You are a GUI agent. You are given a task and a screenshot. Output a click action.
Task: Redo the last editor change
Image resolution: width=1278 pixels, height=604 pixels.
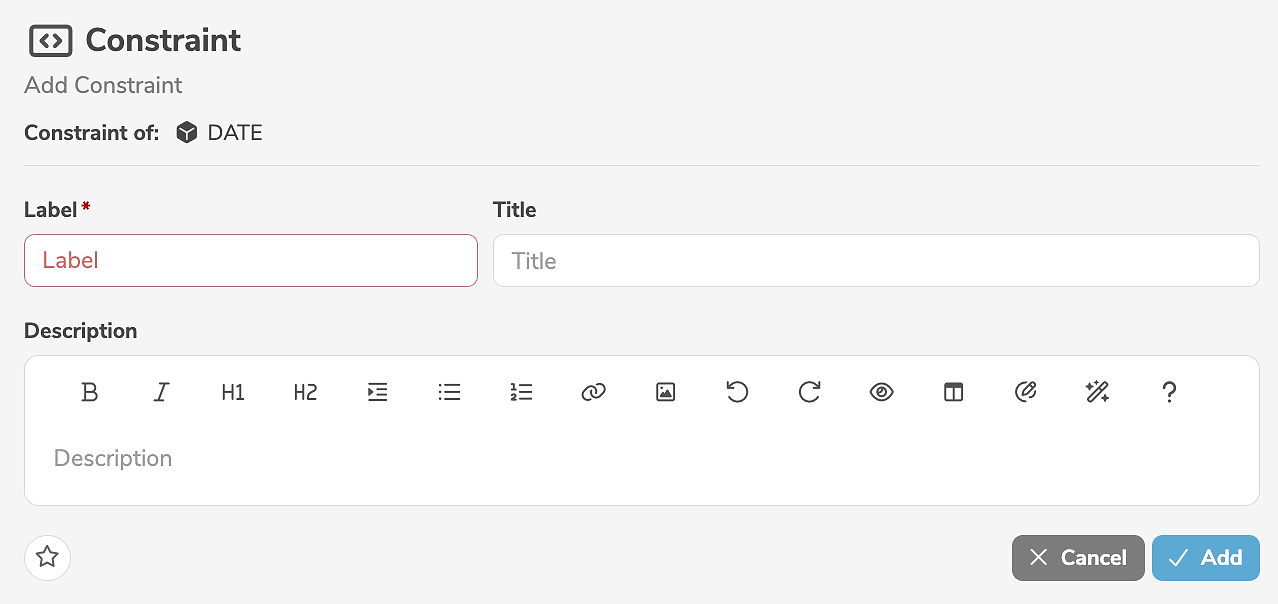click(x=809, y=393)
